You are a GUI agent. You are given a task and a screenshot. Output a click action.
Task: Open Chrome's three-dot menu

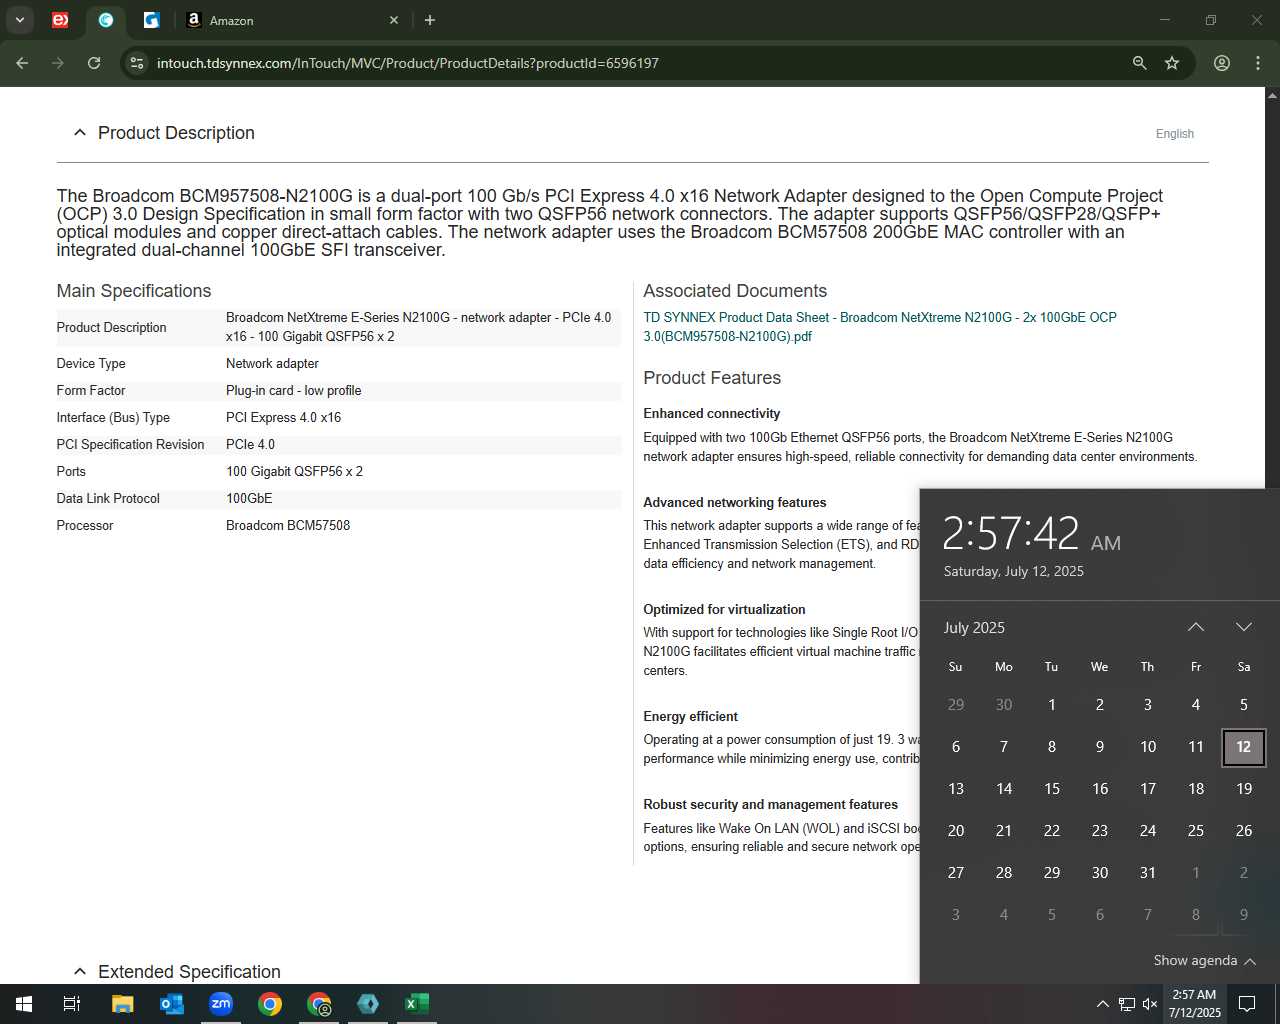(1258, 63)
